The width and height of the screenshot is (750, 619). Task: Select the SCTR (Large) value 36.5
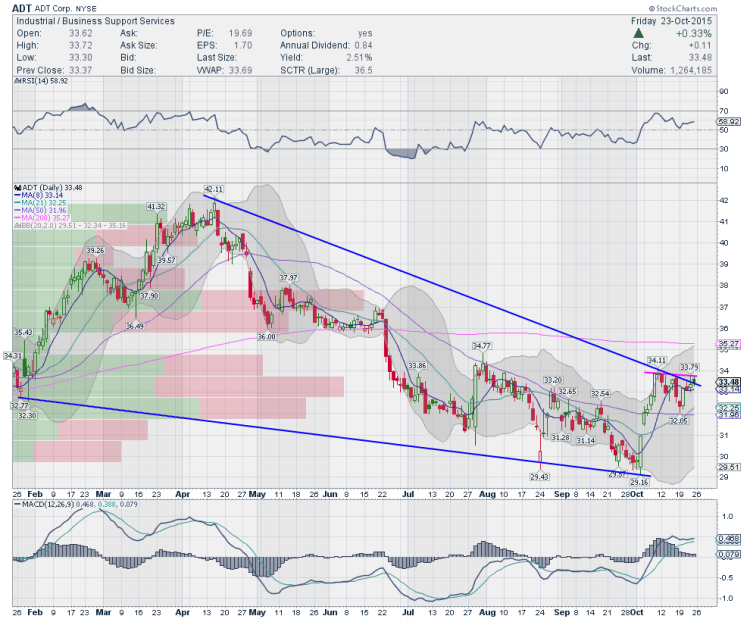coord(364,70)
